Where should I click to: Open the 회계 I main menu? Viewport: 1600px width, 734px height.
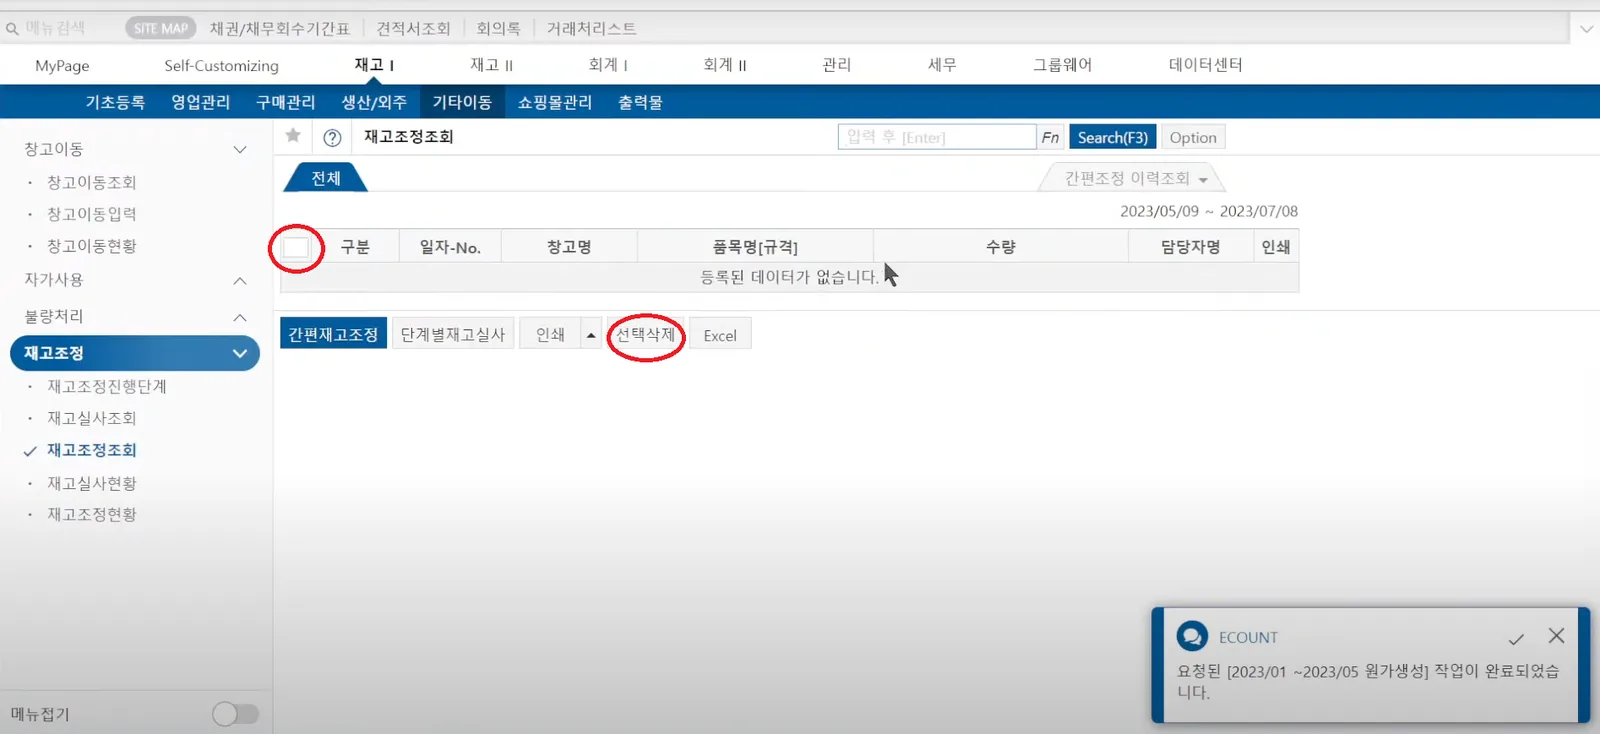(608, 65)
